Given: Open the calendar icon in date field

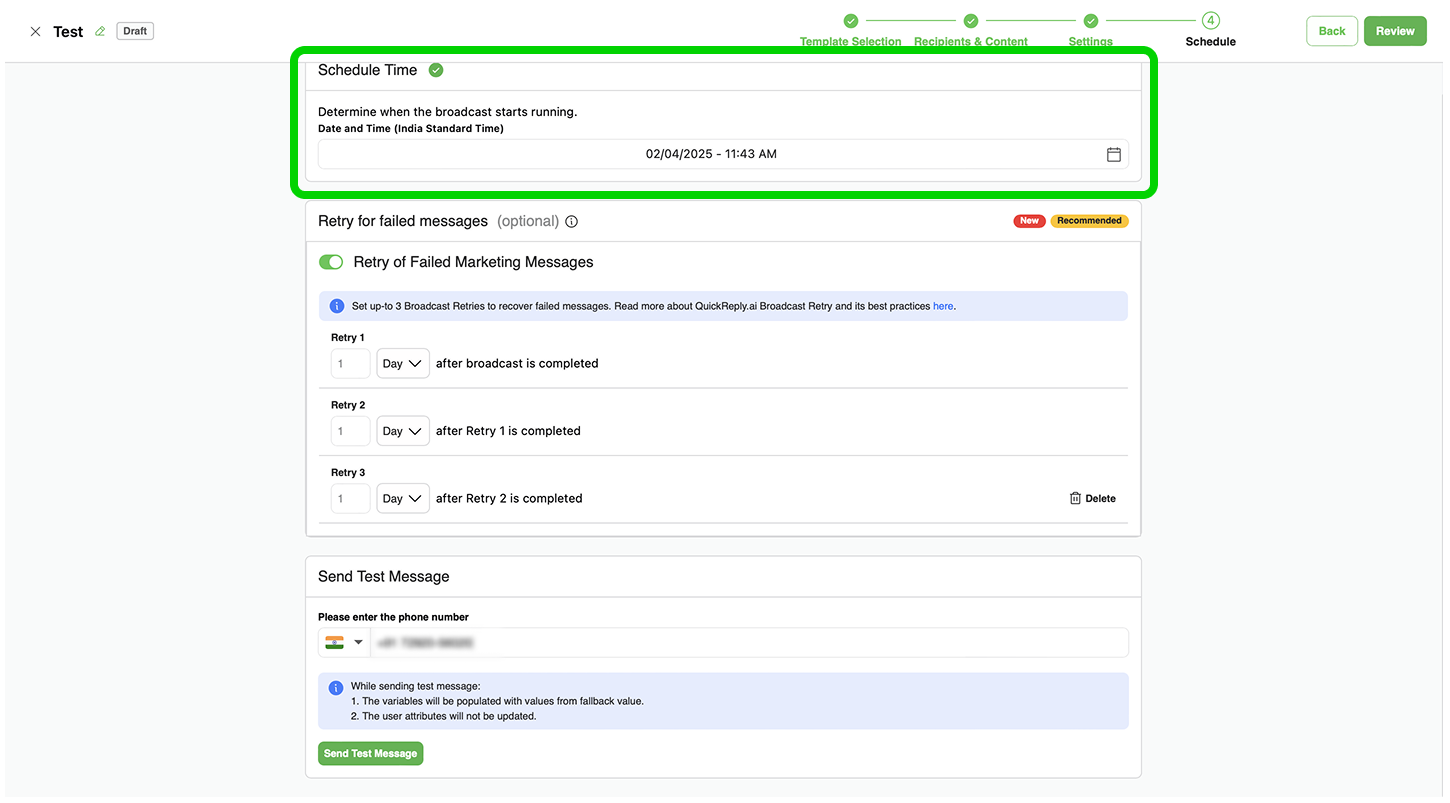Looking at the screenshot, I should coord(1113,154).
